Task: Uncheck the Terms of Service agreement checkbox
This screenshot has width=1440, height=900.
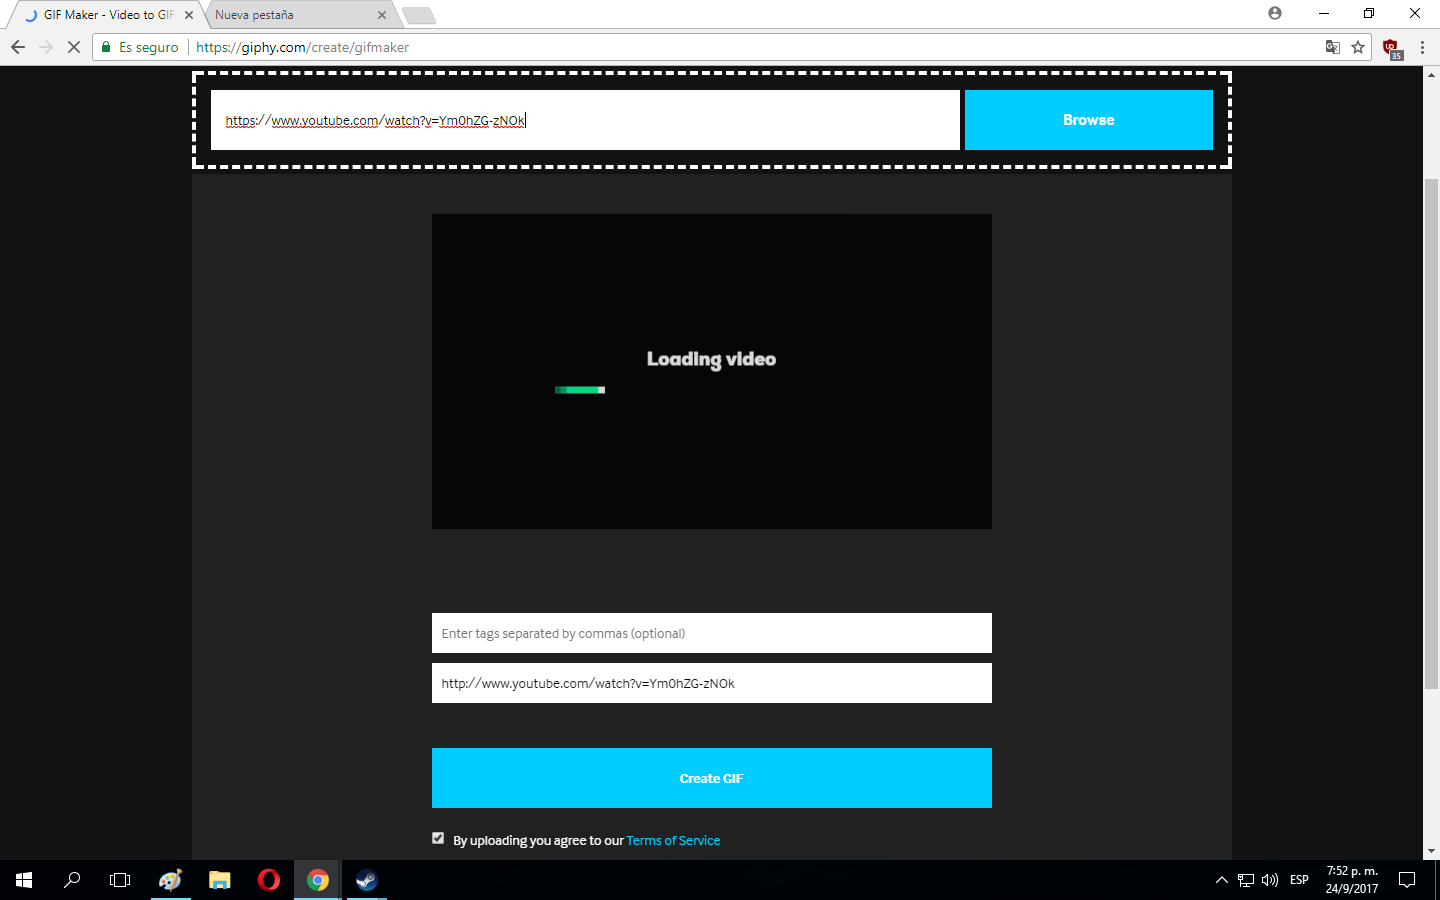Action: [438, 838]
